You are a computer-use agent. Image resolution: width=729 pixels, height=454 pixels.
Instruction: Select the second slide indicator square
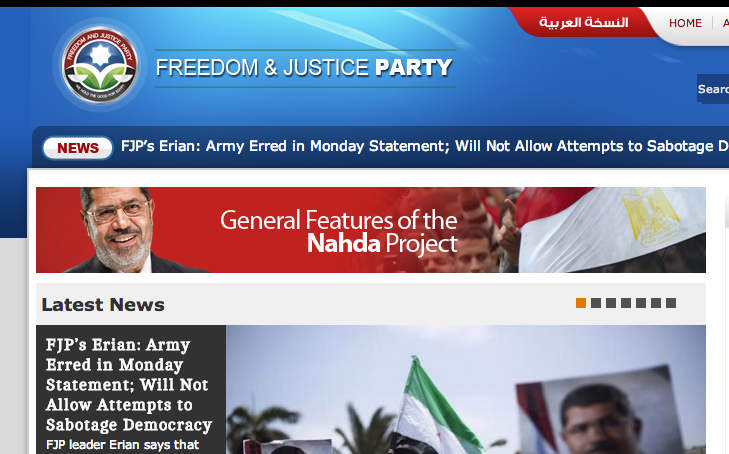click(x=596, y=303)
